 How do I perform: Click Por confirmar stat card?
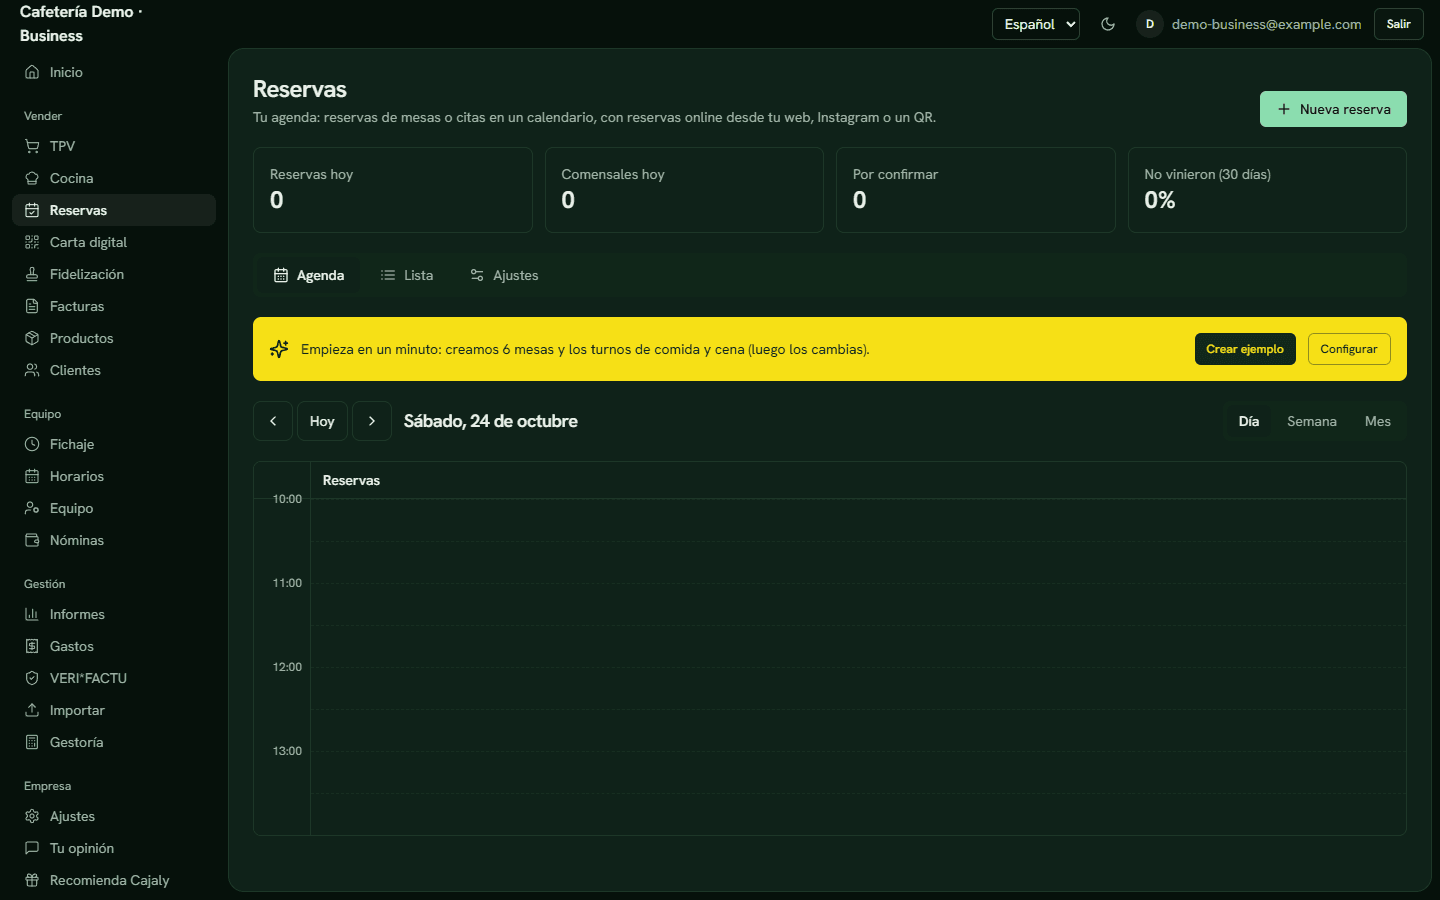(976, 190)
